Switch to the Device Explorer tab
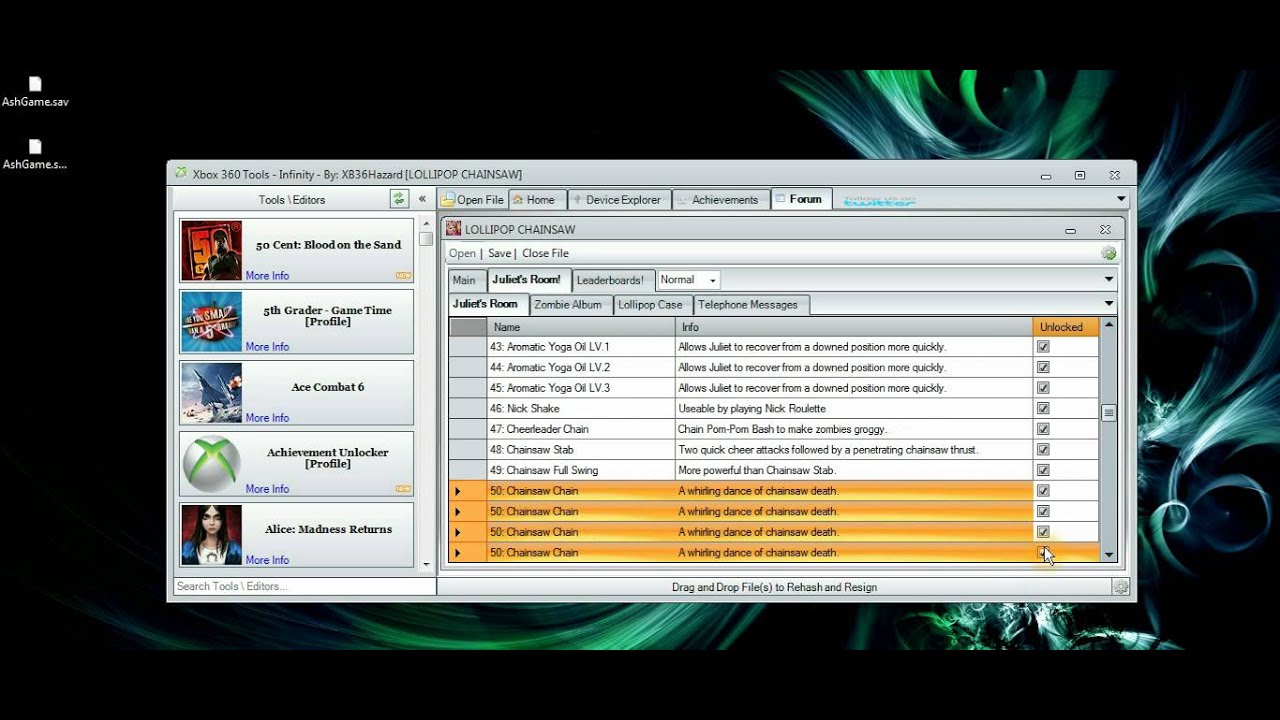 click(x=619, y=200)
